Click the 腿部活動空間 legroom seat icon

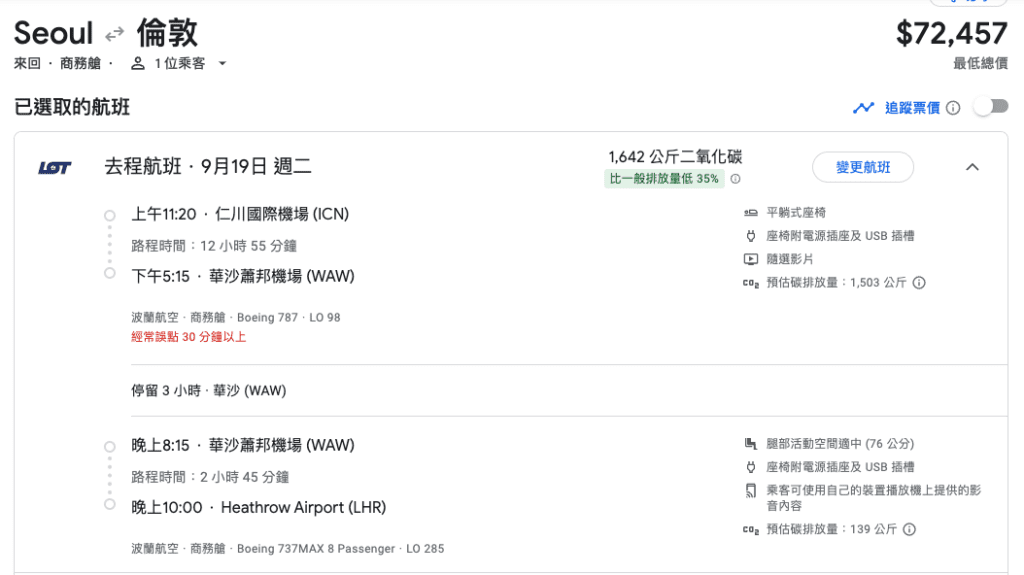pos(751,444)
